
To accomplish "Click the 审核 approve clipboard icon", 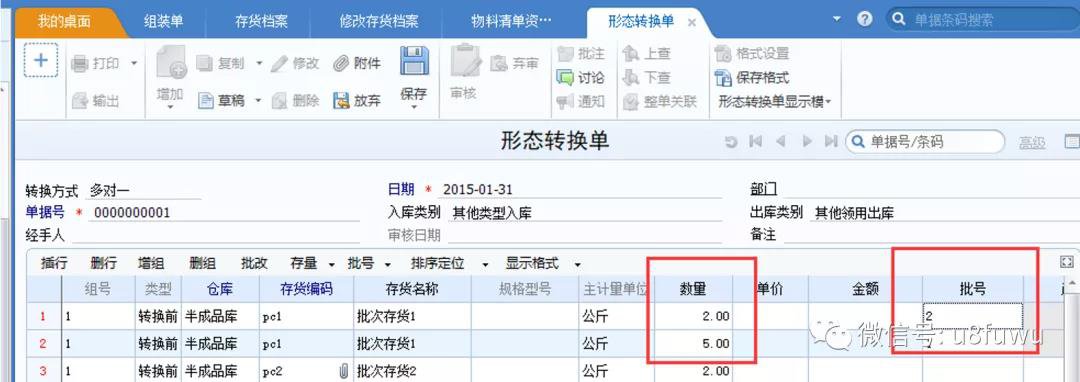I will (466, 61).
